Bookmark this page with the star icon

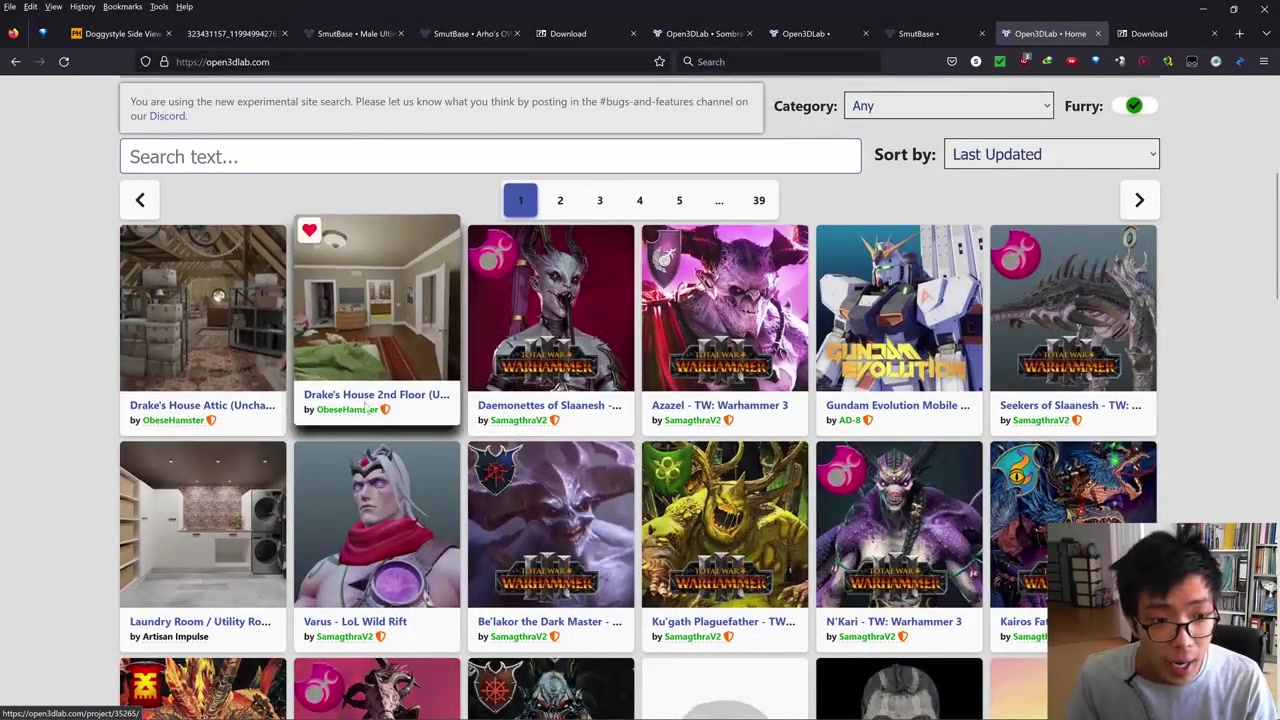coord(659,62)
